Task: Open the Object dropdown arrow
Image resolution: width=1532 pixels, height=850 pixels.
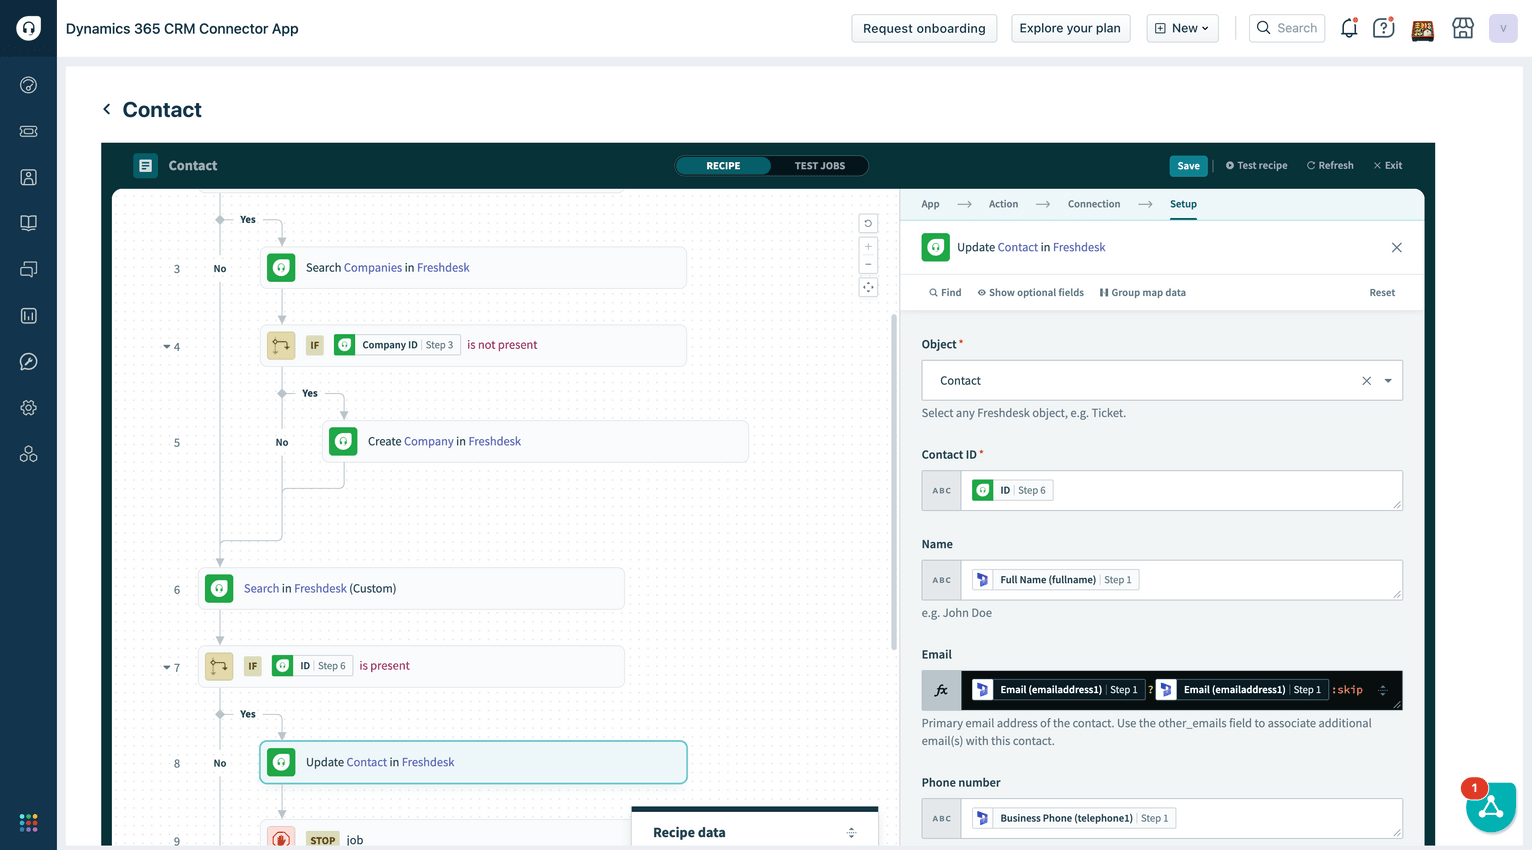Action: point(1387,381)
